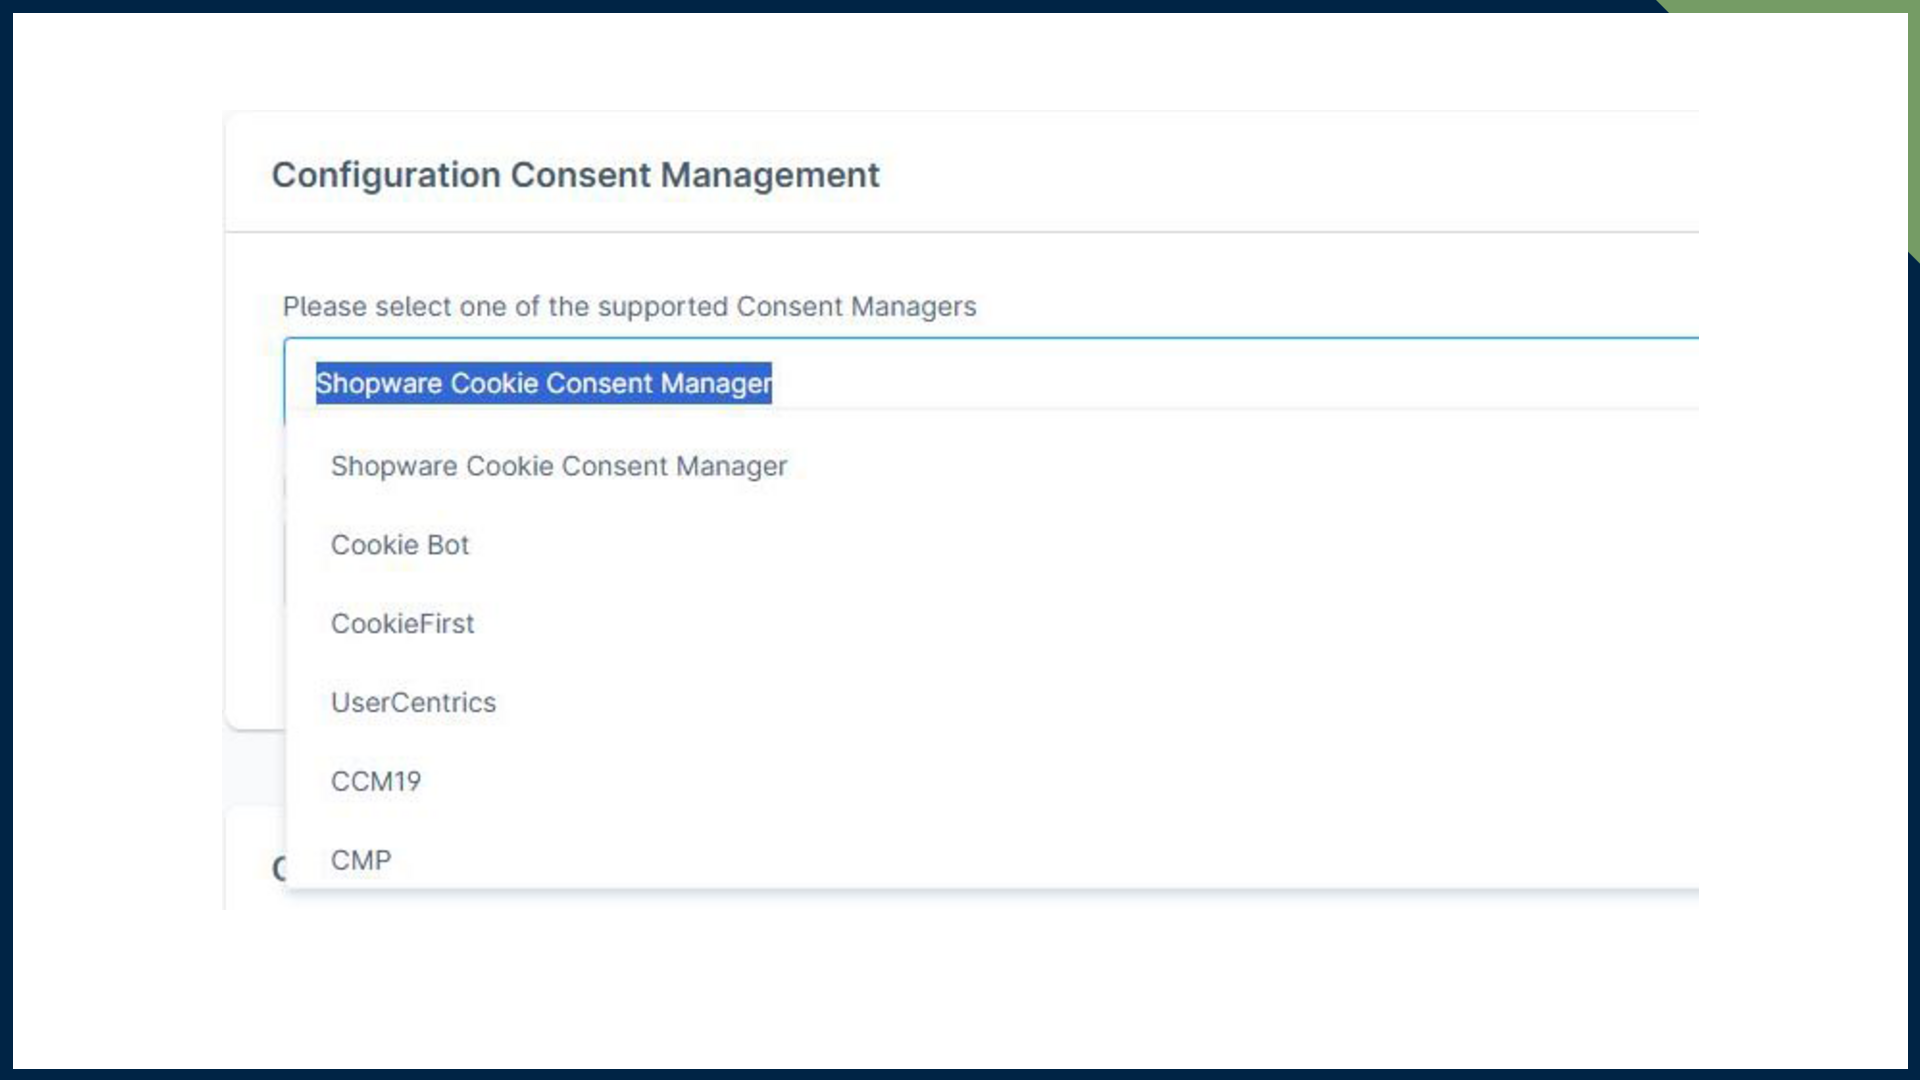Choose the Cookie Bot option
The height and width of the screenshot is (1080, 1920).
400,545
